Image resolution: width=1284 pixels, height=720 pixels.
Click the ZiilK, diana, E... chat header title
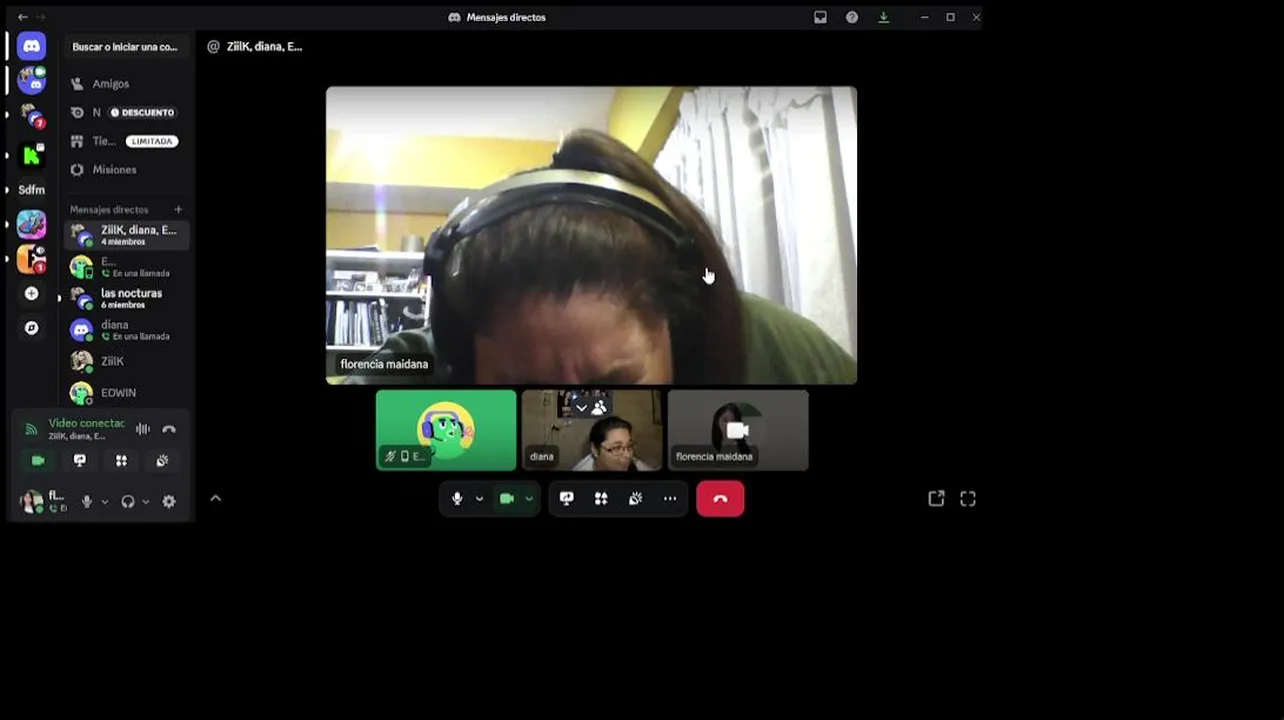point(264,46)
